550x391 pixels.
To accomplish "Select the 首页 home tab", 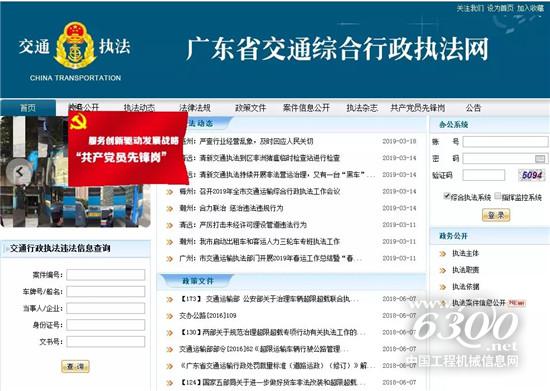I will [28, 108].
